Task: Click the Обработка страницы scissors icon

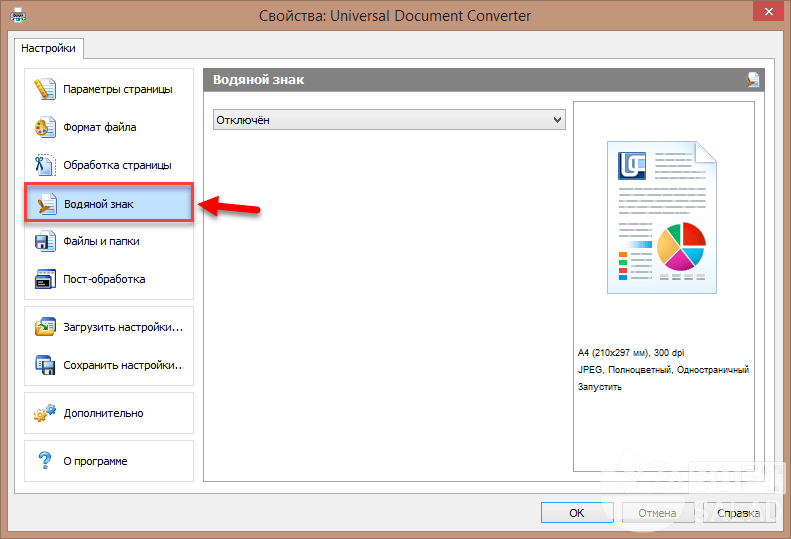Action: tap(45, 165)
